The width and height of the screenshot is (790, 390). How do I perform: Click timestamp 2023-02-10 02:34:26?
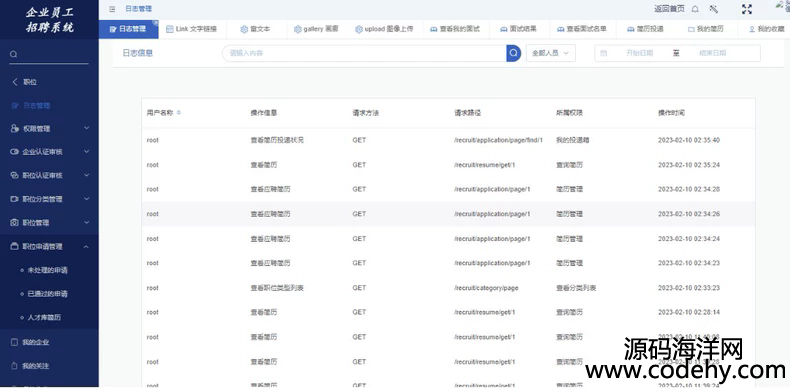pyautogui.click(x=689, y=214)
